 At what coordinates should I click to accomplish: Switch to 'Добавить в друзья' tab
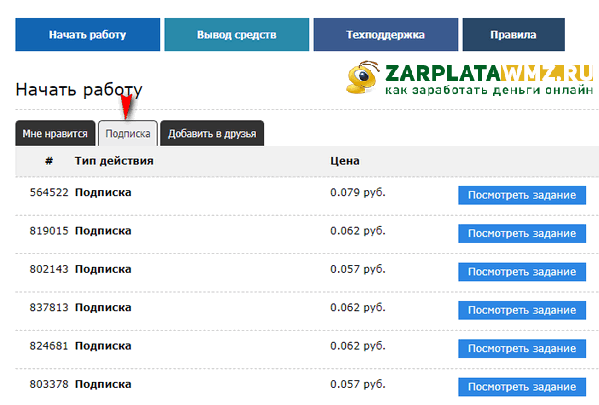(212, 133)
